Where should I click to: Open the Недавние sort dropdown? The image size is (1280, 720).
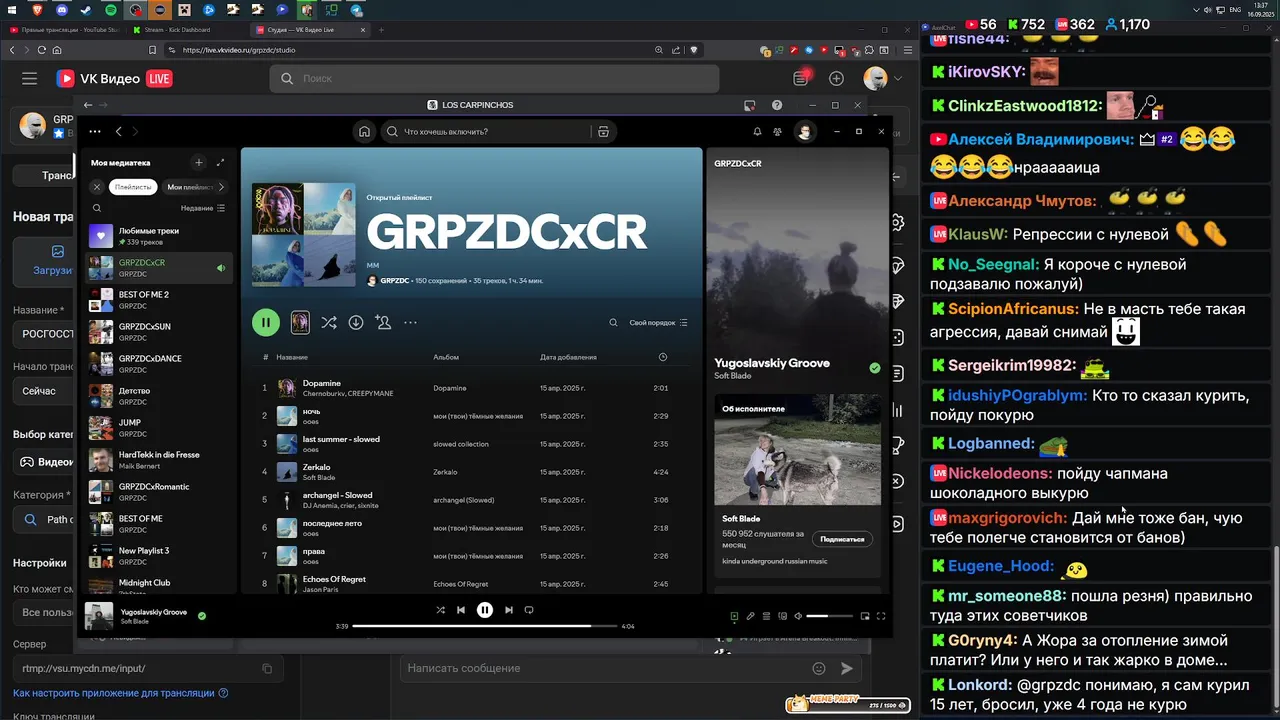(203, 208)
